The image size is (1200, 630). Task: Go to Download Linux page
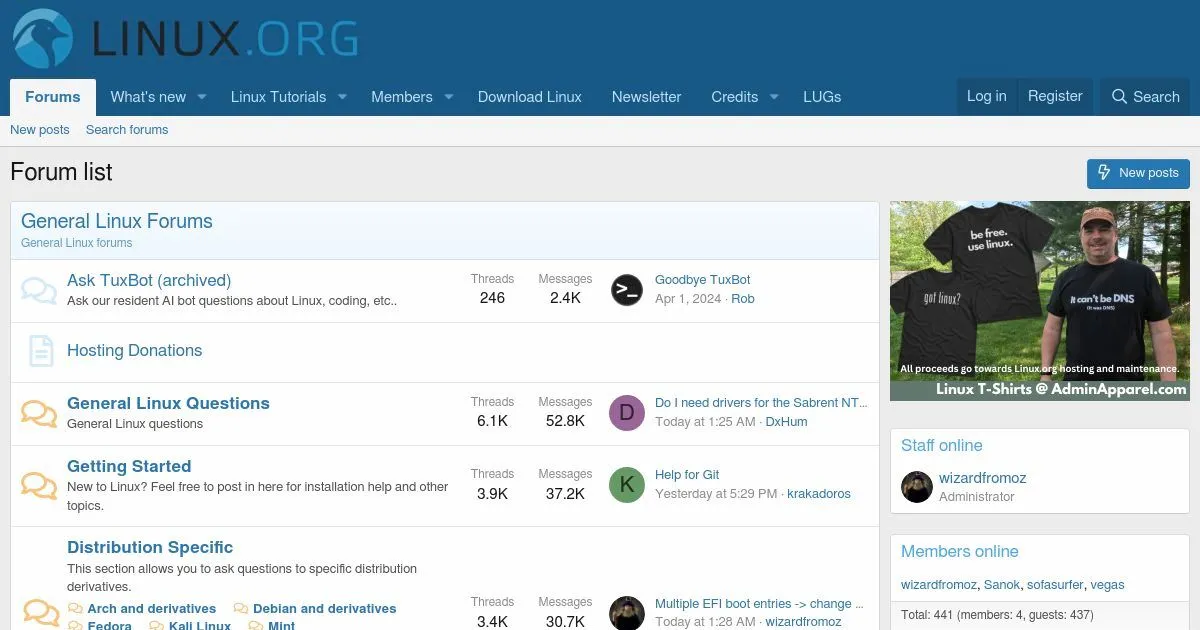pos(530,97)
